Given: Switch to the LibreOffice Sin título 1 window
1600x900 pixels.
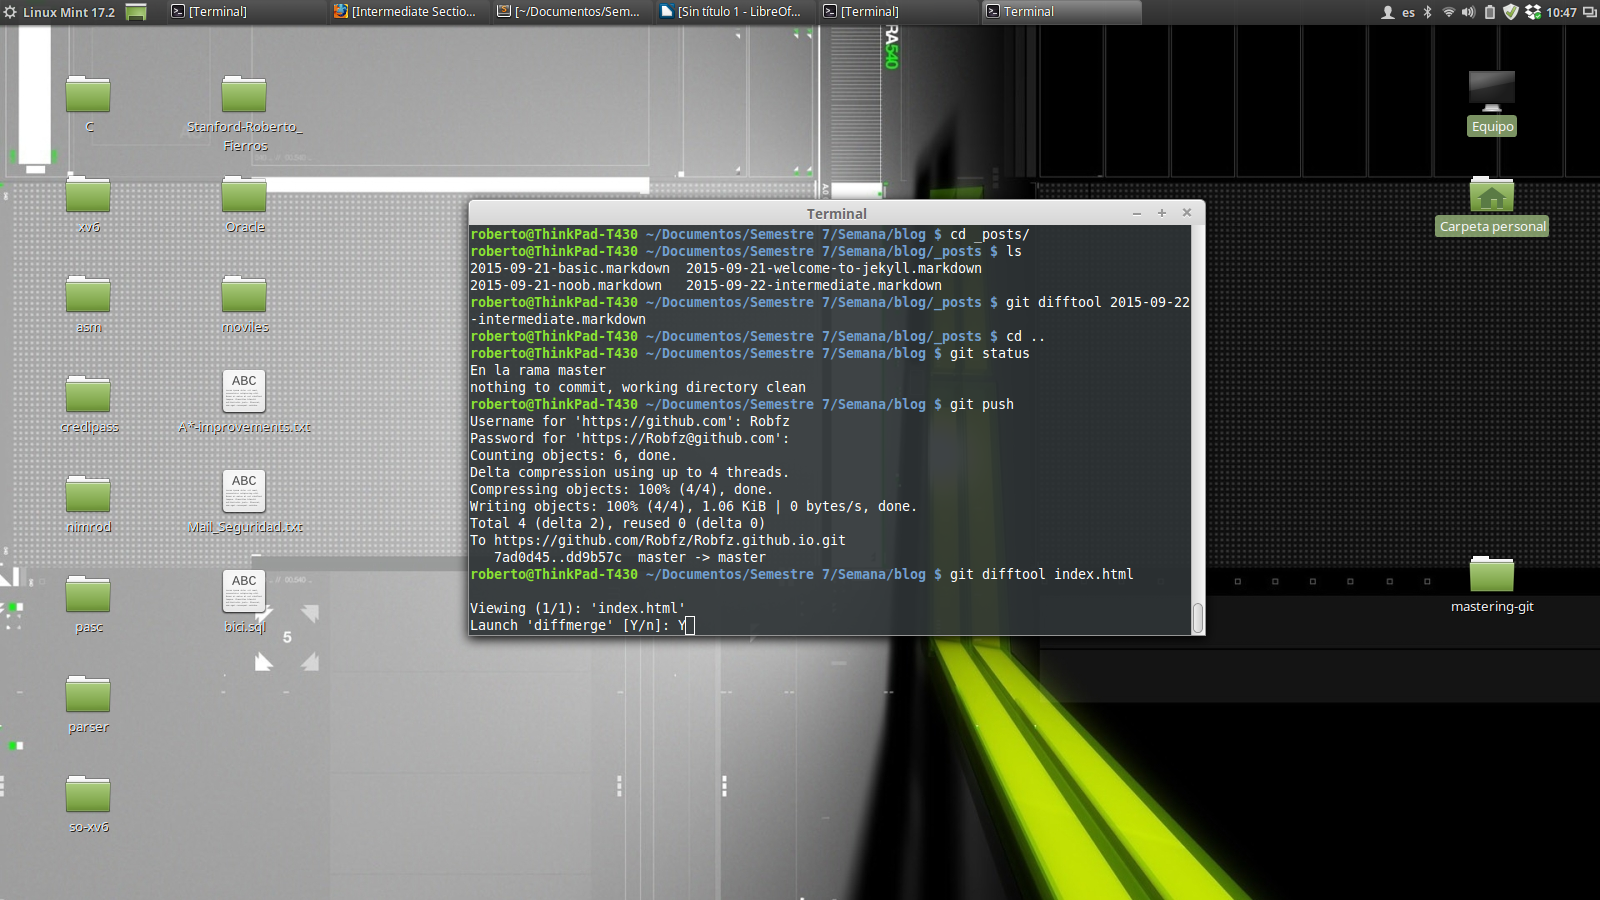Looking at the screenshot, I should [731, 12].
